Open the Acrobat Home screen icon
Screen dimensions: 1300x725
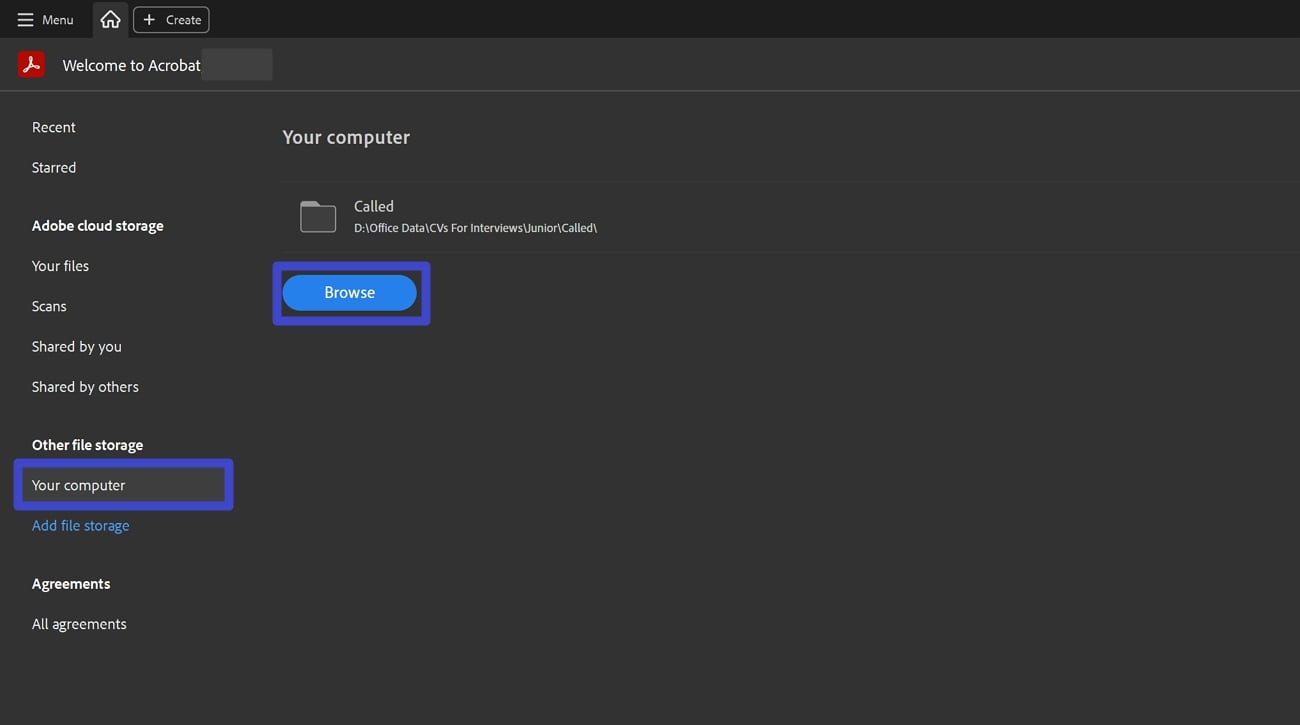pos(110,18)
